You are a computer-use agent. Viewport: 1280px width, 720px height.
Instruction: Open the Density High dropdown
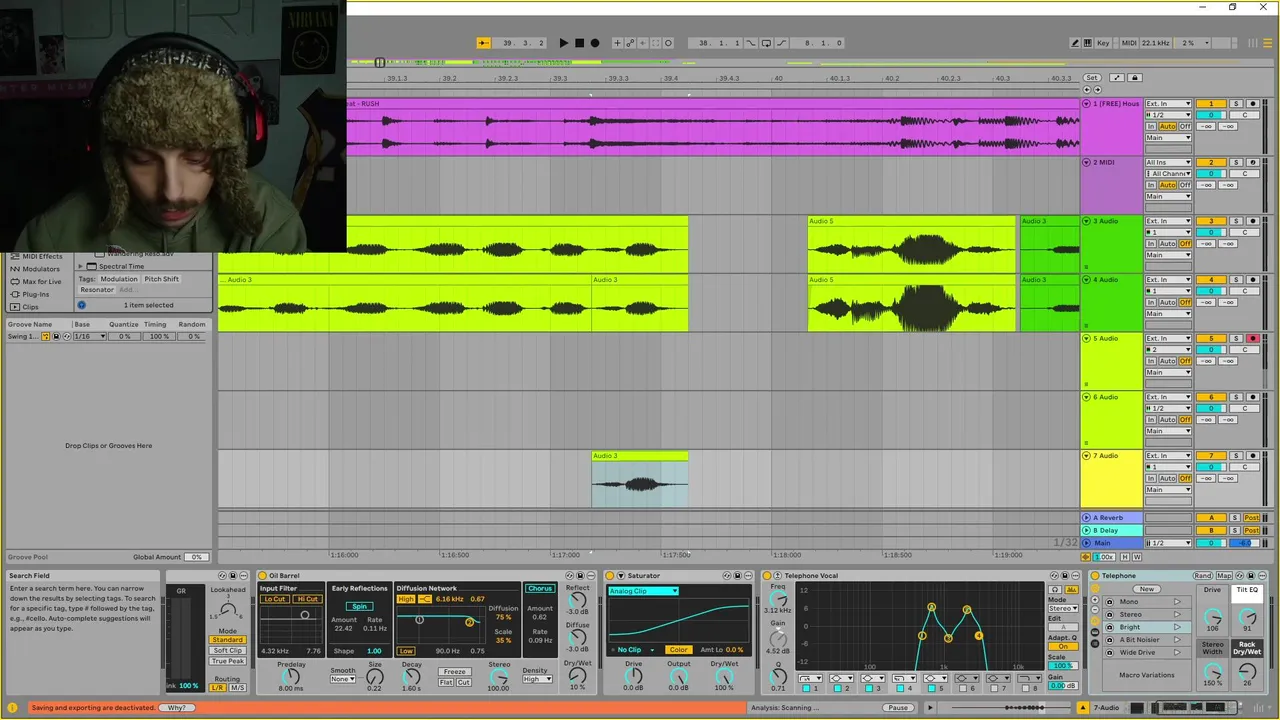(538, 679)
